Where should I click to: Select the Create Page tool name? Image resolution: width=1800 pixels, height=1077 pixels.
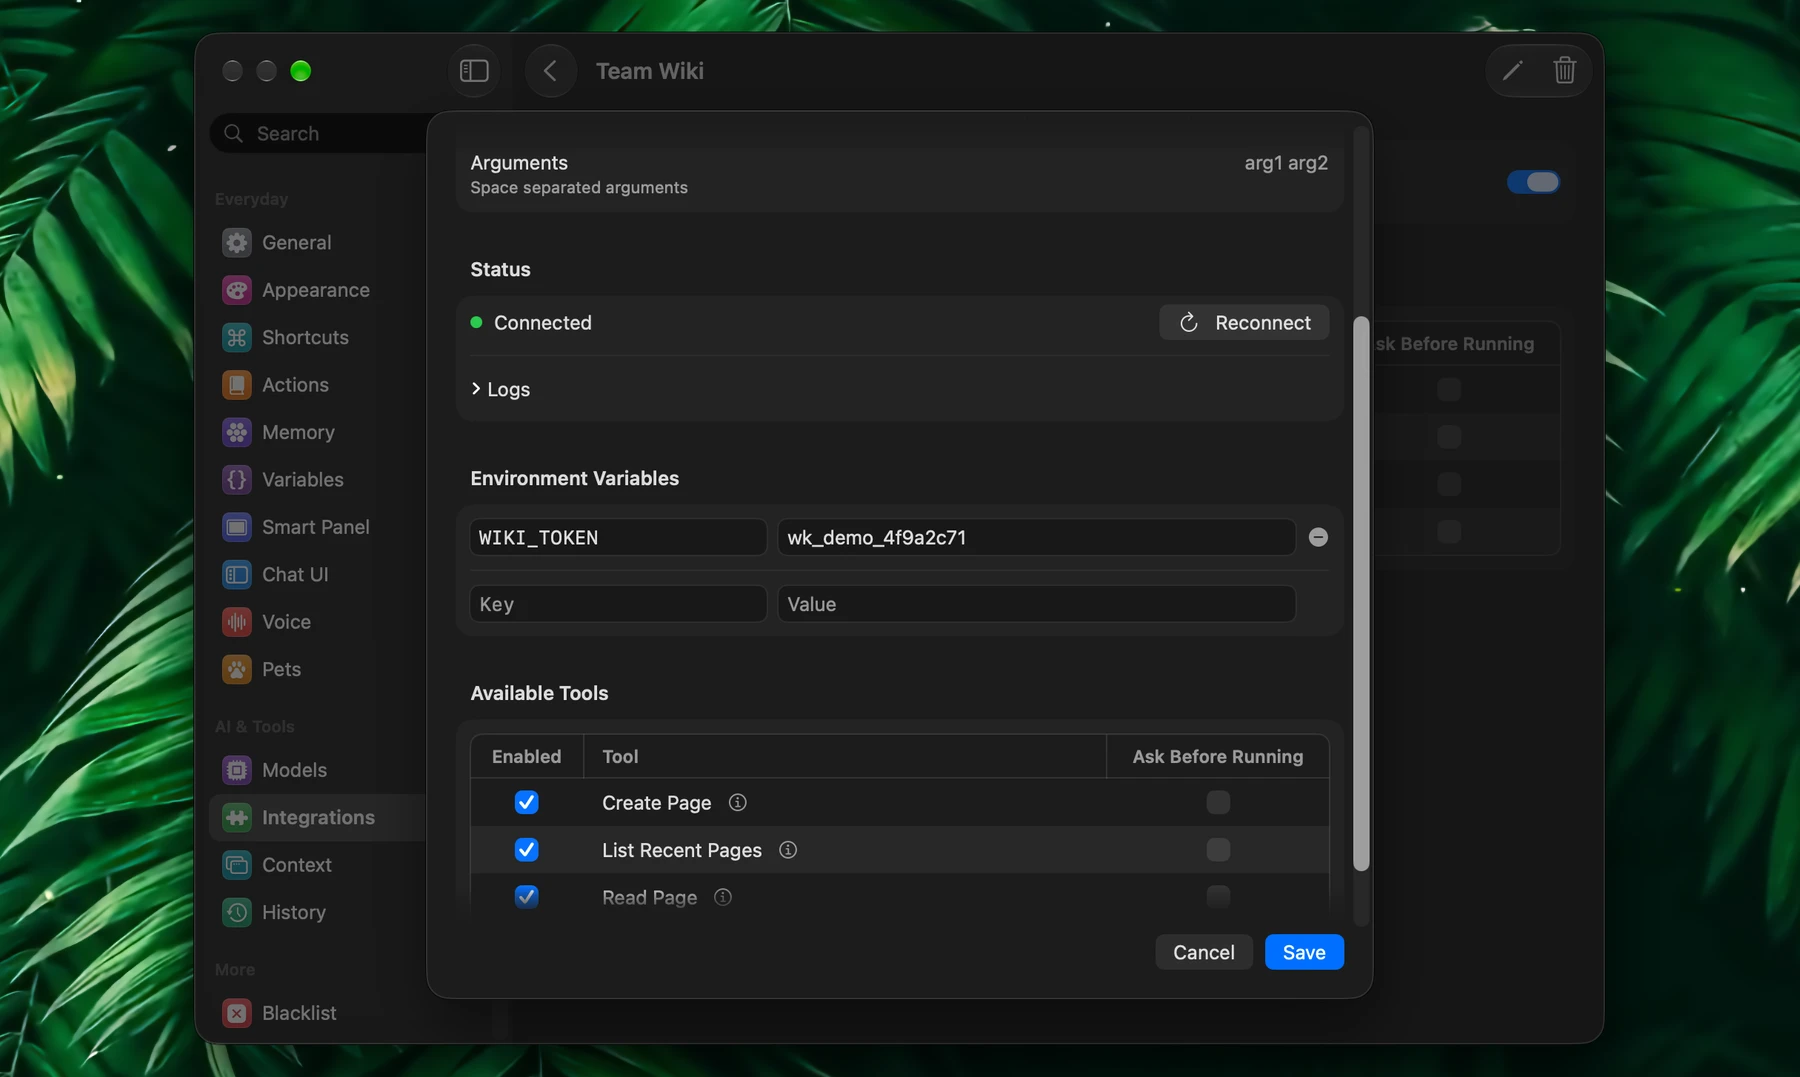tap(656, 803)
